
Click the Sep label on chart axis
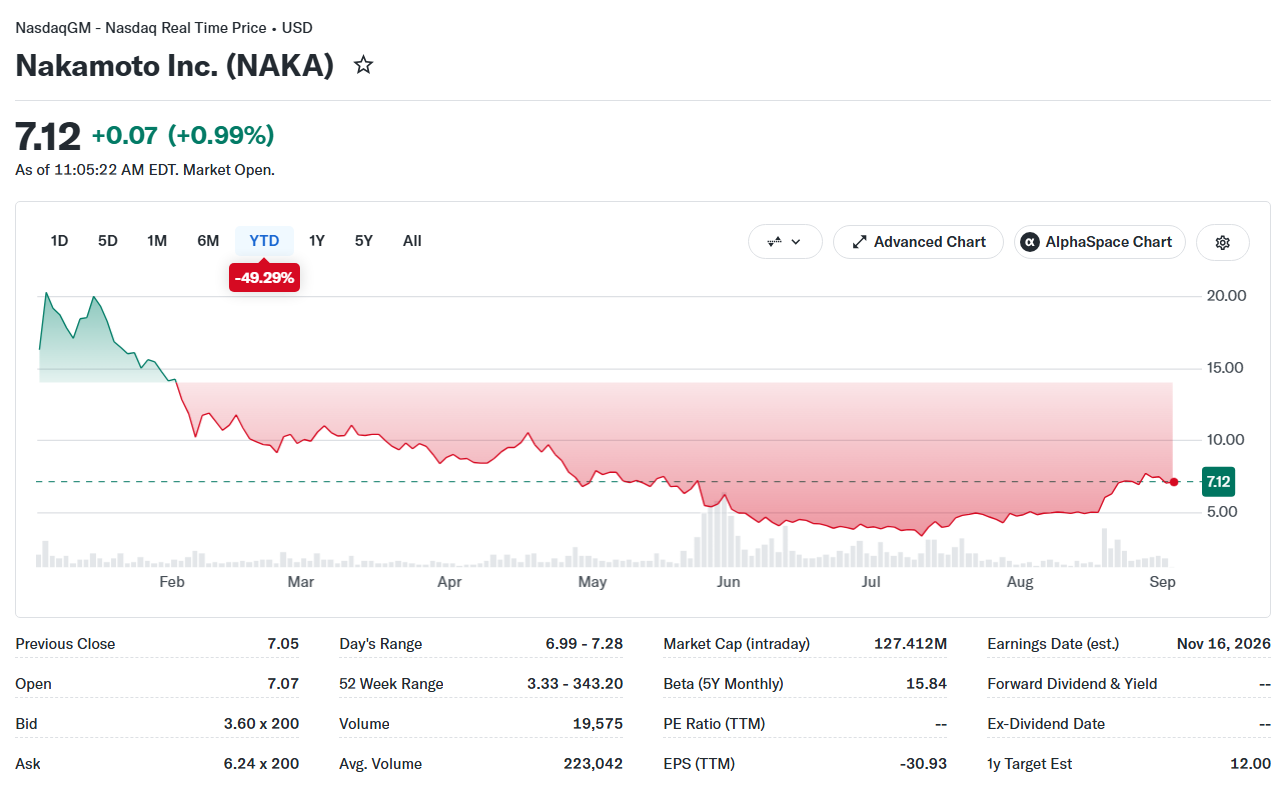pyautogui.click(x=1163, y=582)
